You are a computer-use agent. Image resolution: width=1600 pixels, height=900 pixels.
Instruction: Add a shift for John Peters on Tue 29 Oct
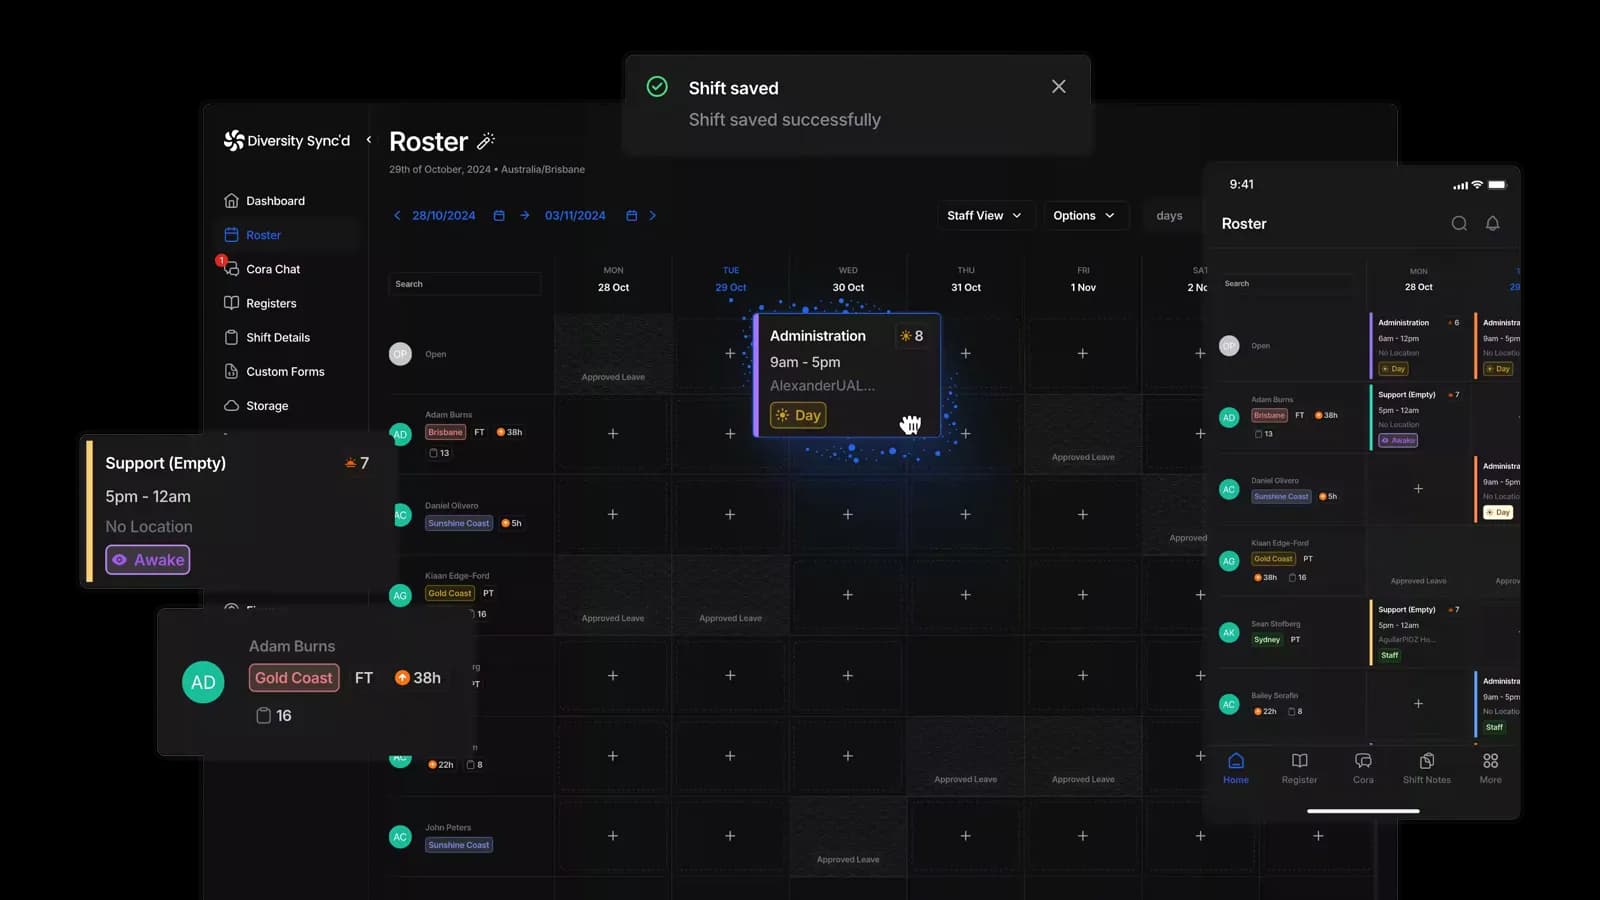730,836
